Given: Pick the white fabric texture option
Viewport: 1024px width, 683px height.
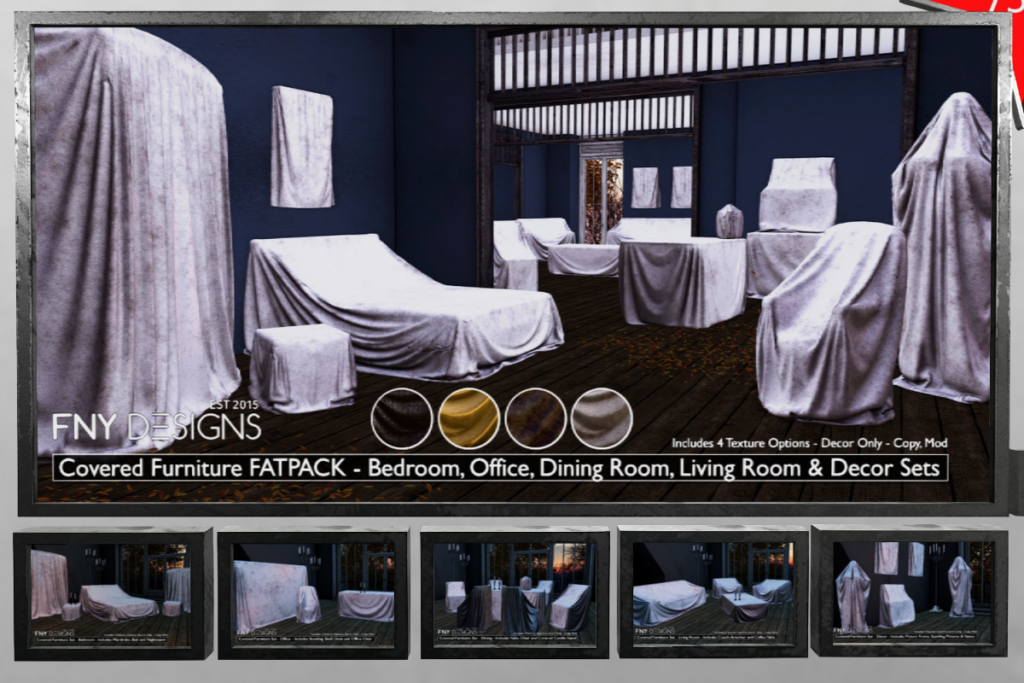Looking at the screenshot, I should 604,418.
